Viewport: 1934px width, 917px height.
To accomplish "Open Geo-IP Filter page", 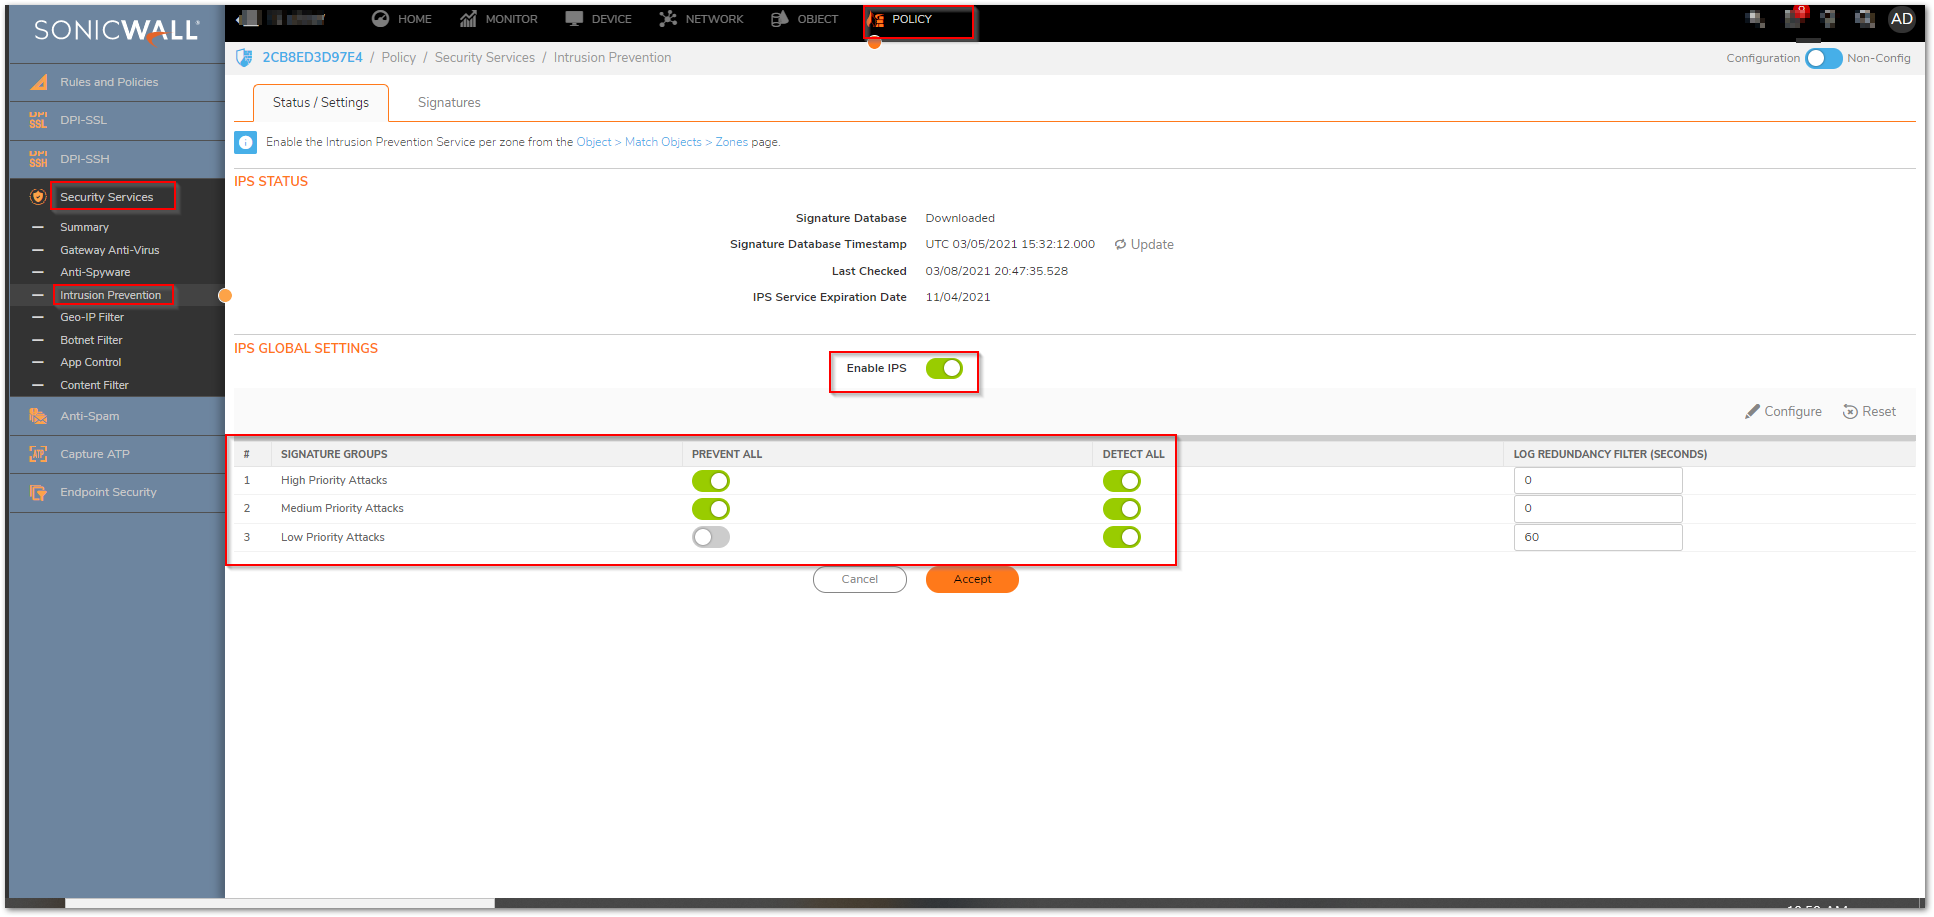I will [x=92, y=317].
